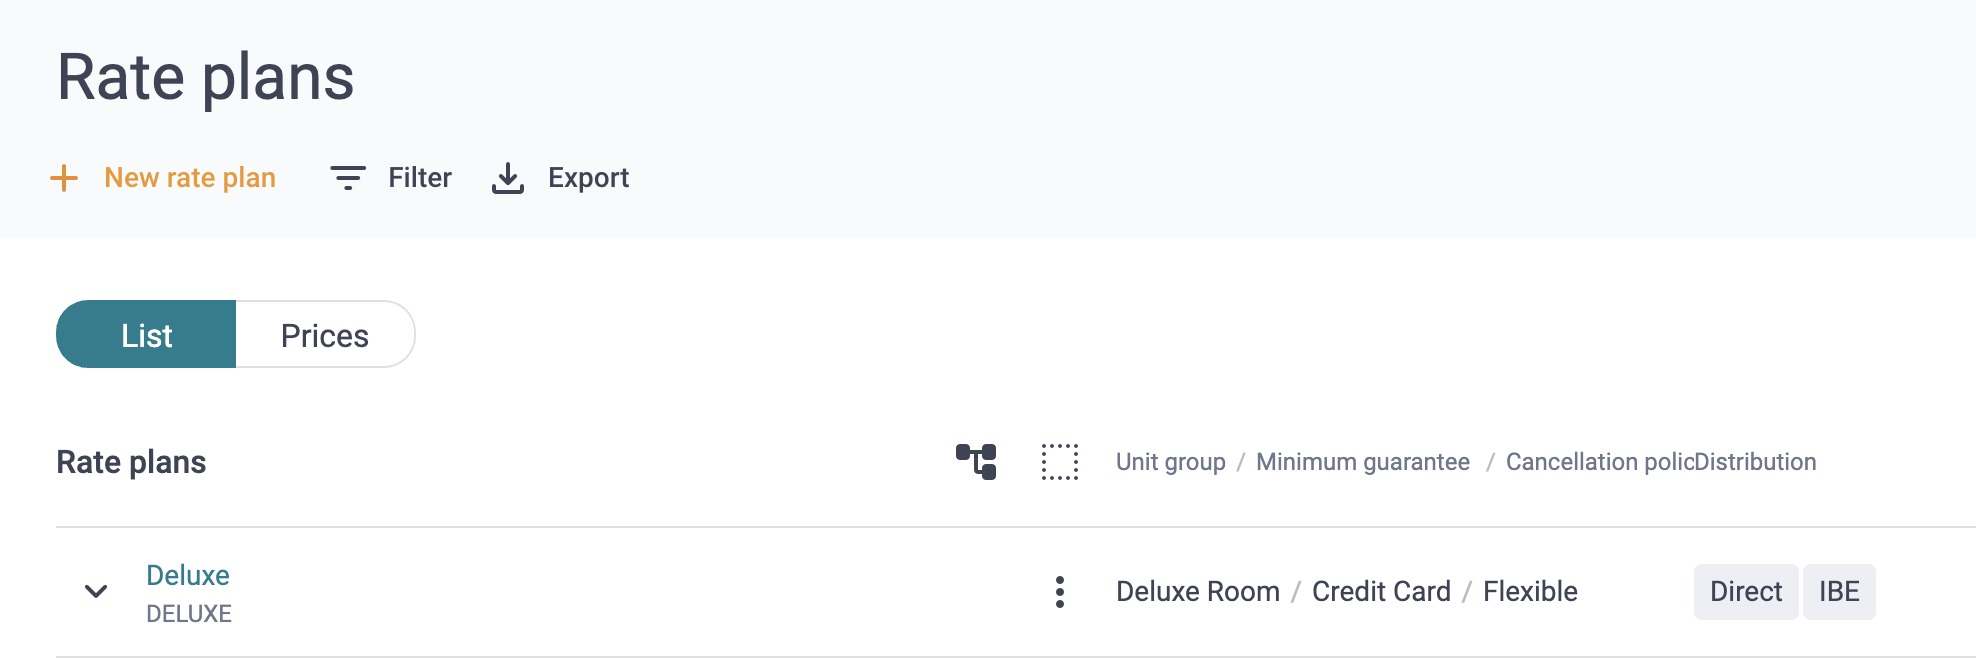Click the Unit group column header

[x=1171, y=462]
